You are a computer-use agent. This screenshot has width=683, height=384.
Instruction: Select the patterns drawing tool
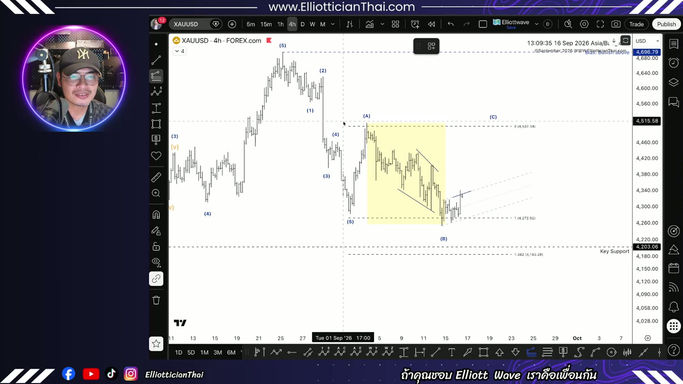[156, 91]
